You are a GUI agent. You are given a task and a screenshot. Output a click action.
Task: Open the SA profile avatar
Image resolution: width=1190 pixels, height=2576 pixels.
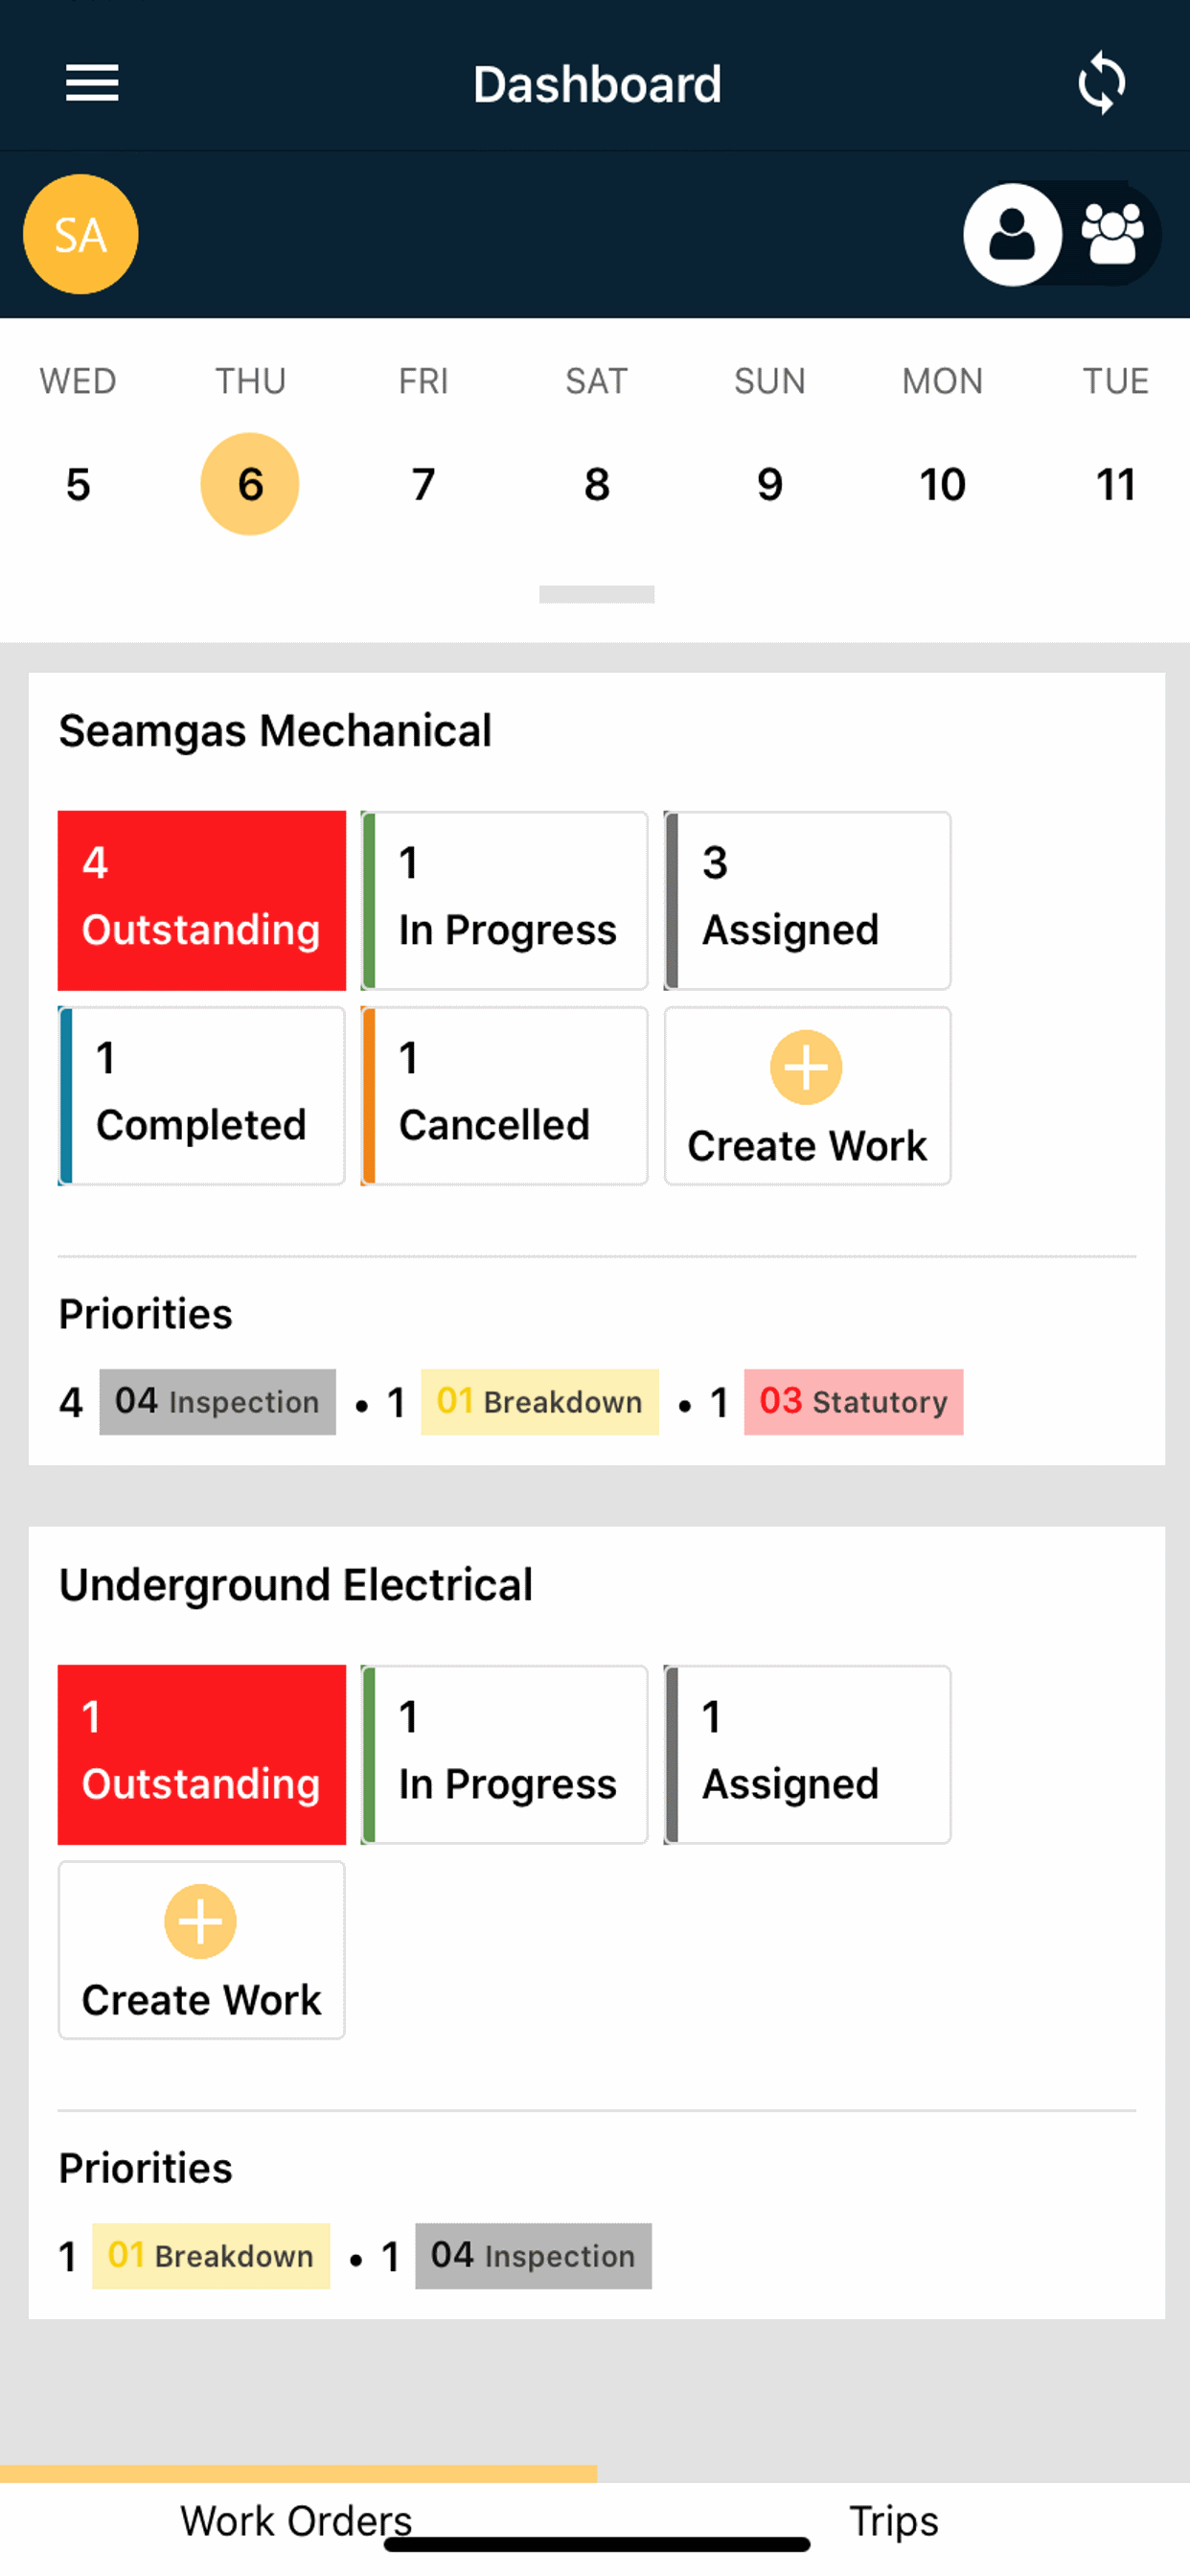pos(81,234)
